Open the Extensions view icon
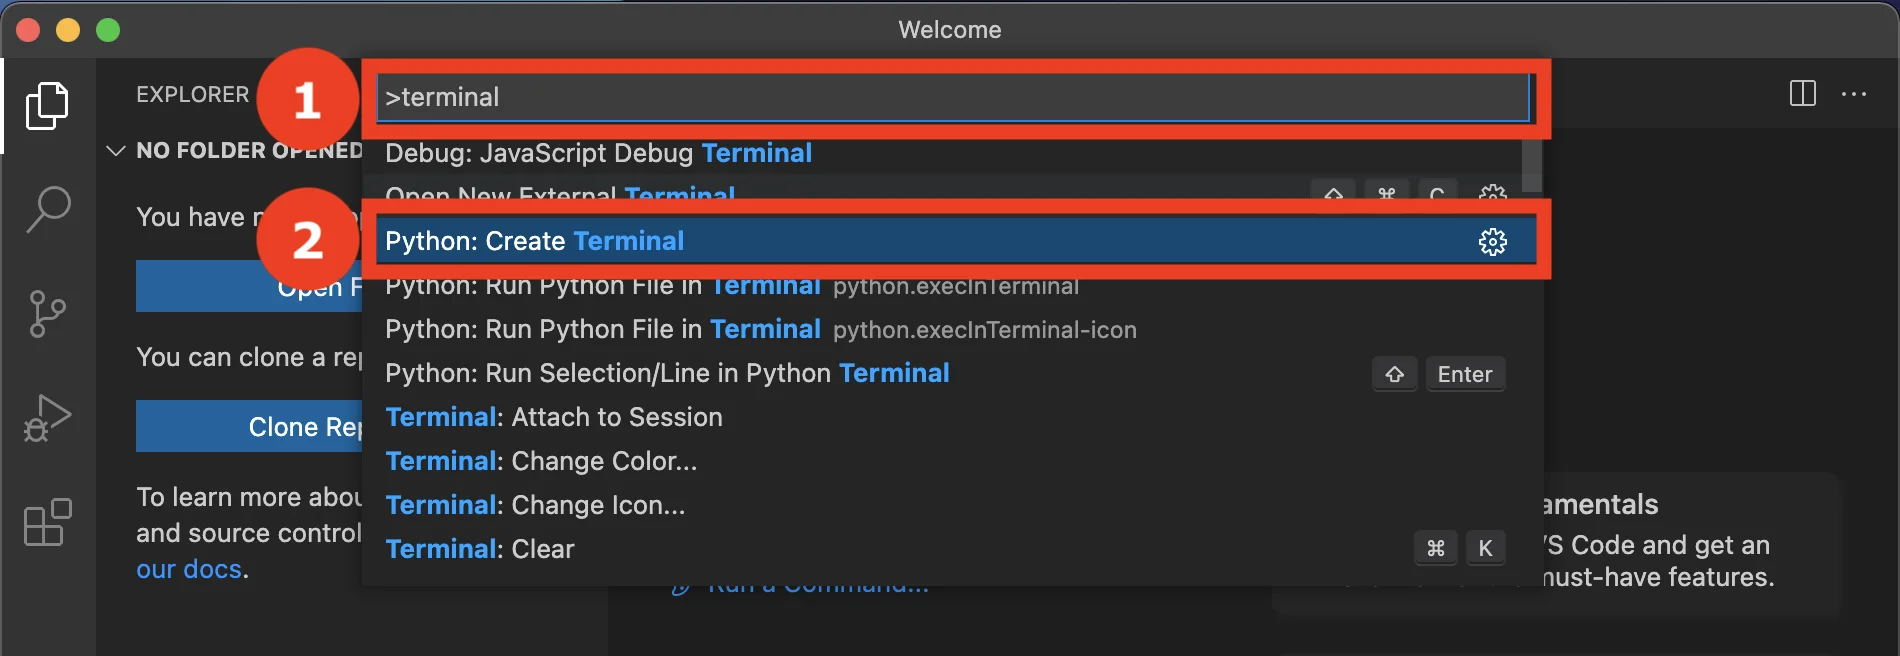 click(x=47, y=522)
